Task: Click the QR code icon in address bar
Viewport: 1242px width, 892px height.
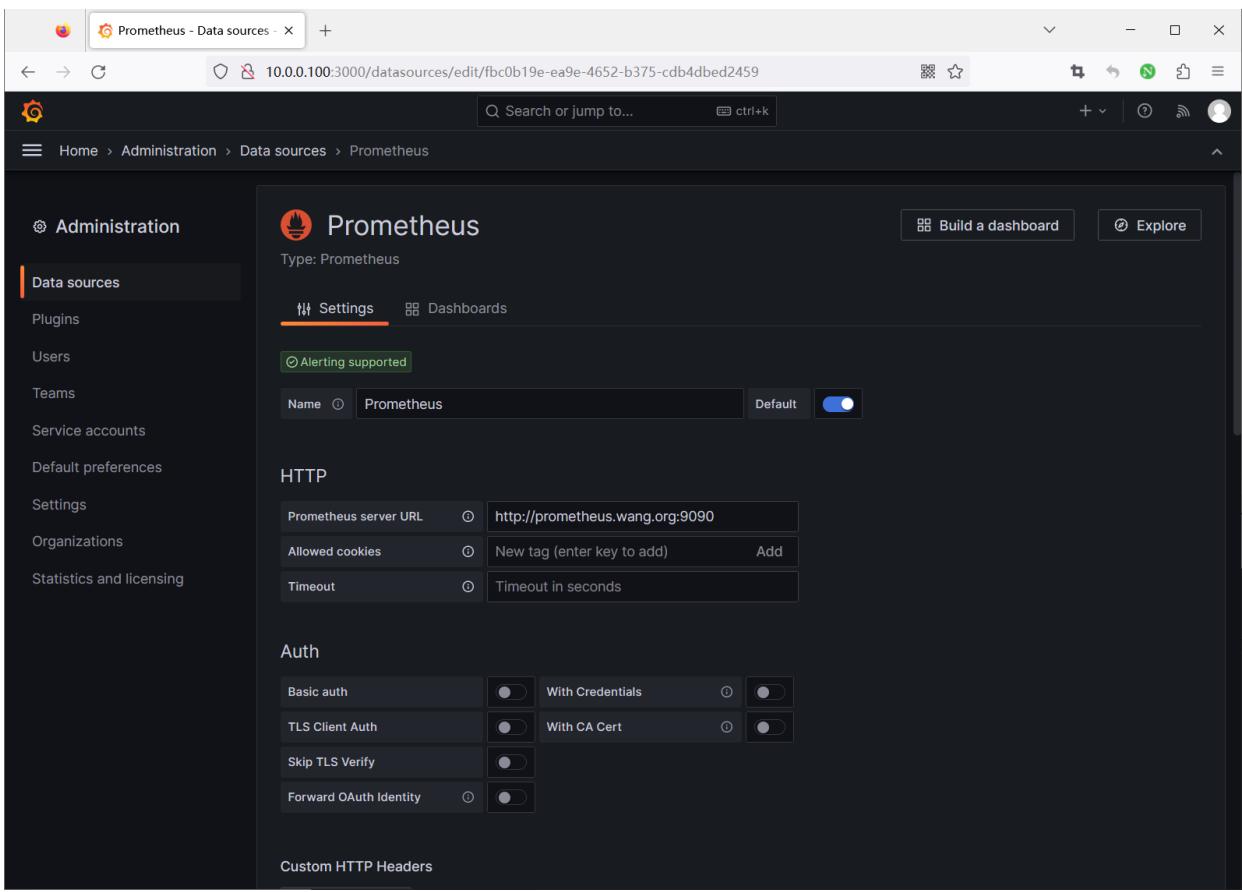Action: [x=928, y=72]
